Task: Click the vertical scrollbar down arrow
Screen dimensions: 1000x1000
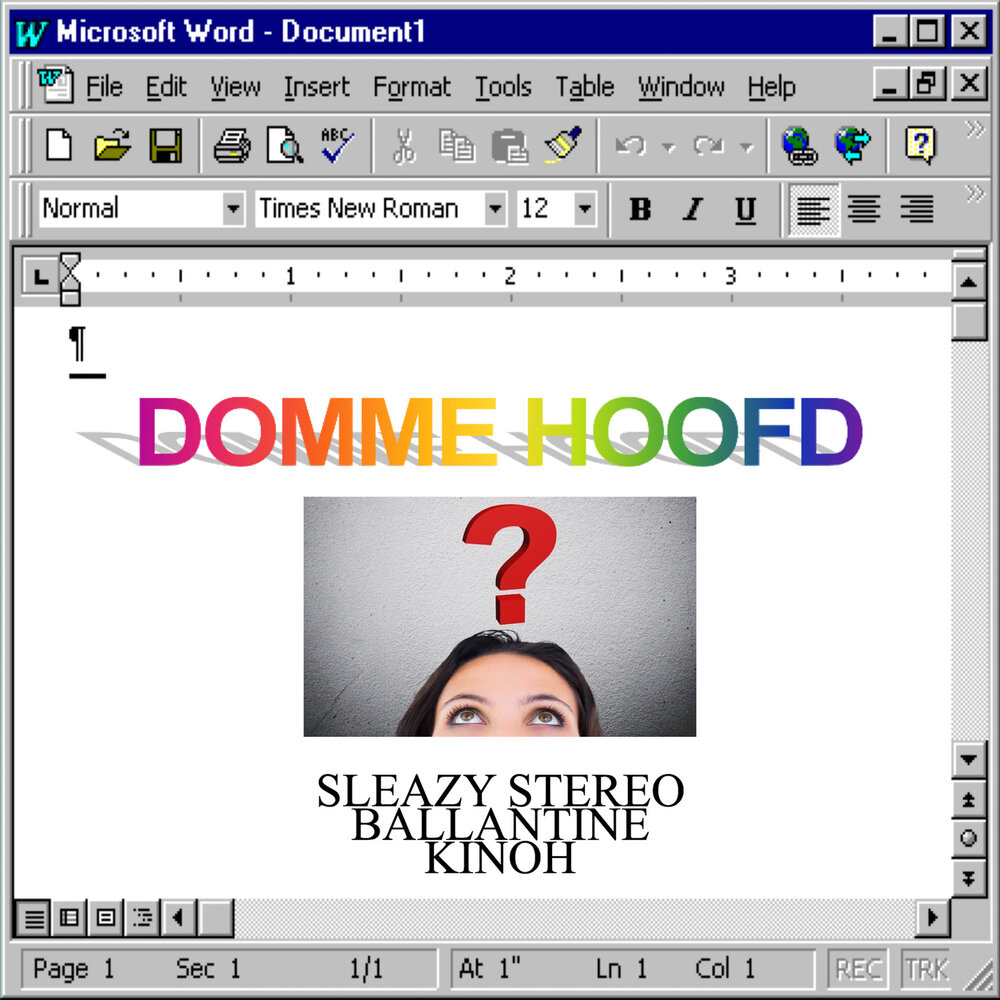Action: (968, 759)
